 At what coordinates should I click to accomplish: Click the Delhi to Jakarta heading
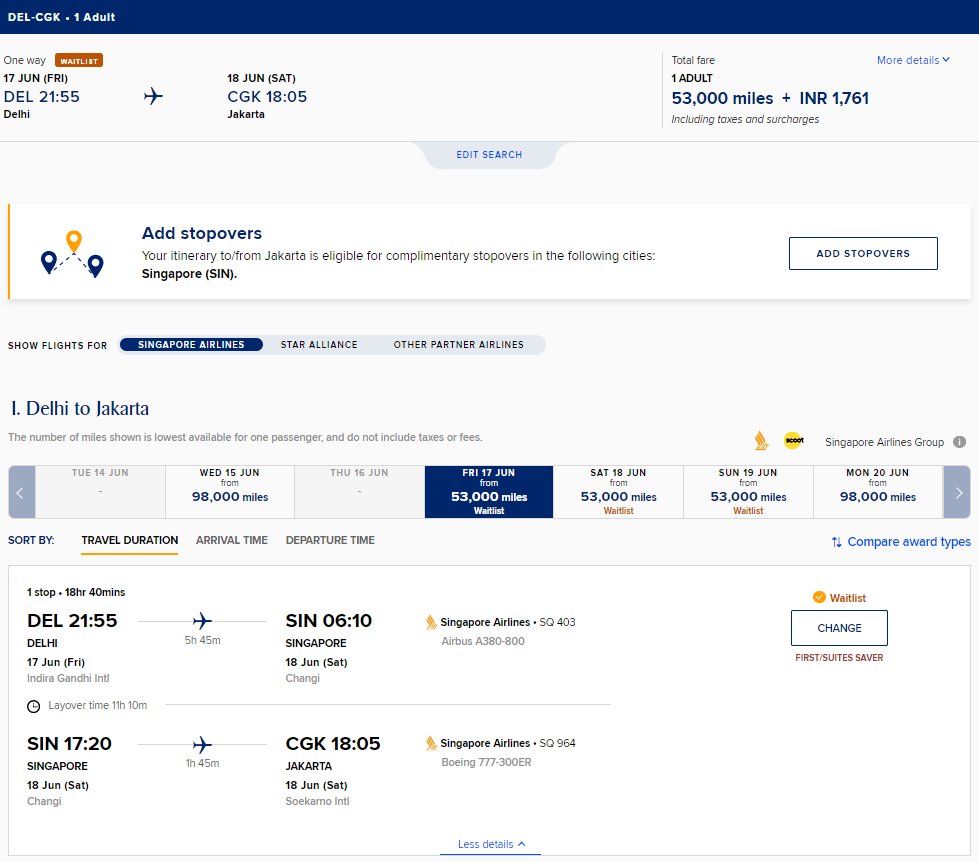click(79, 408)
